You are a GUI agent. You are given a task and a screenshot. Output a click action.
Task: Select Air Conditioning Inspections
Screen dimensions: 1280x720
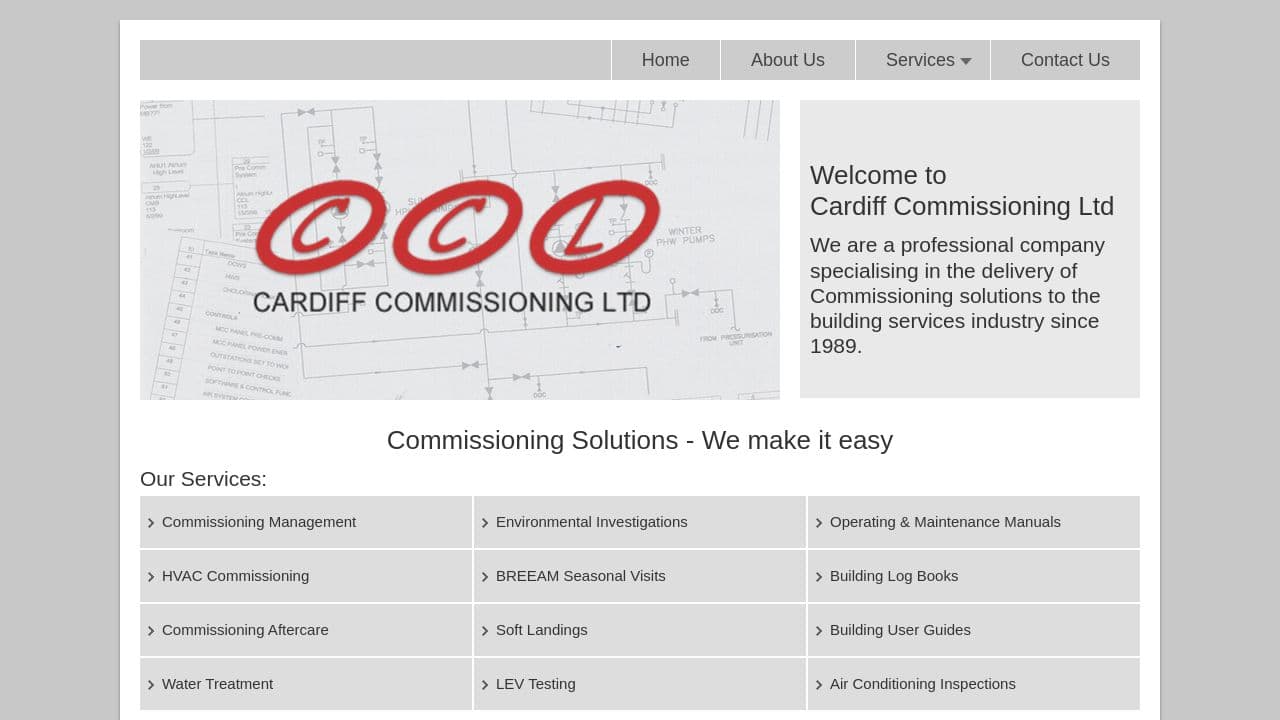click(974, 684)
